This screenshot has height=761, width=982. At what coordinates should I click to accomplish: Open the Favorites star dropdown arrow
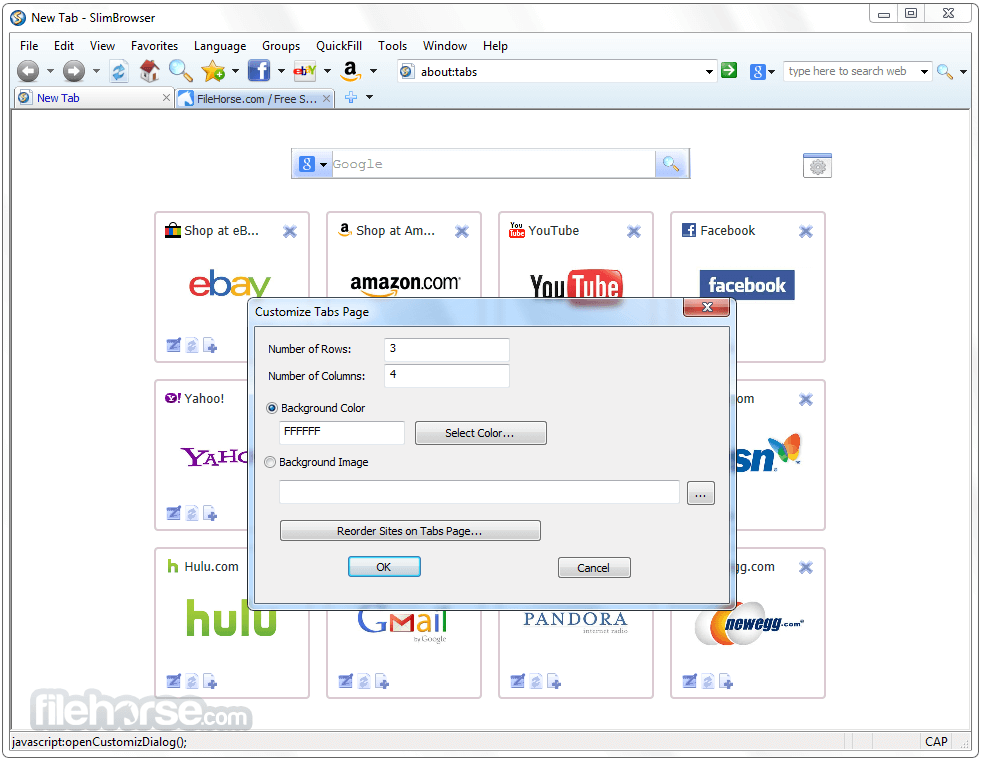coord(235,71)
